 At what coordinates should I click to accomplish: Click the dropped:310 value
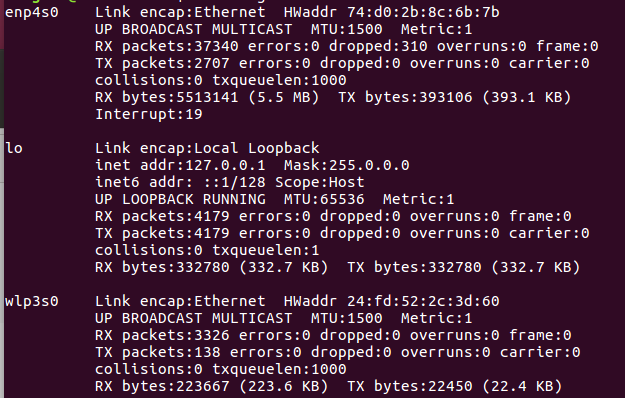click(378, 46)
